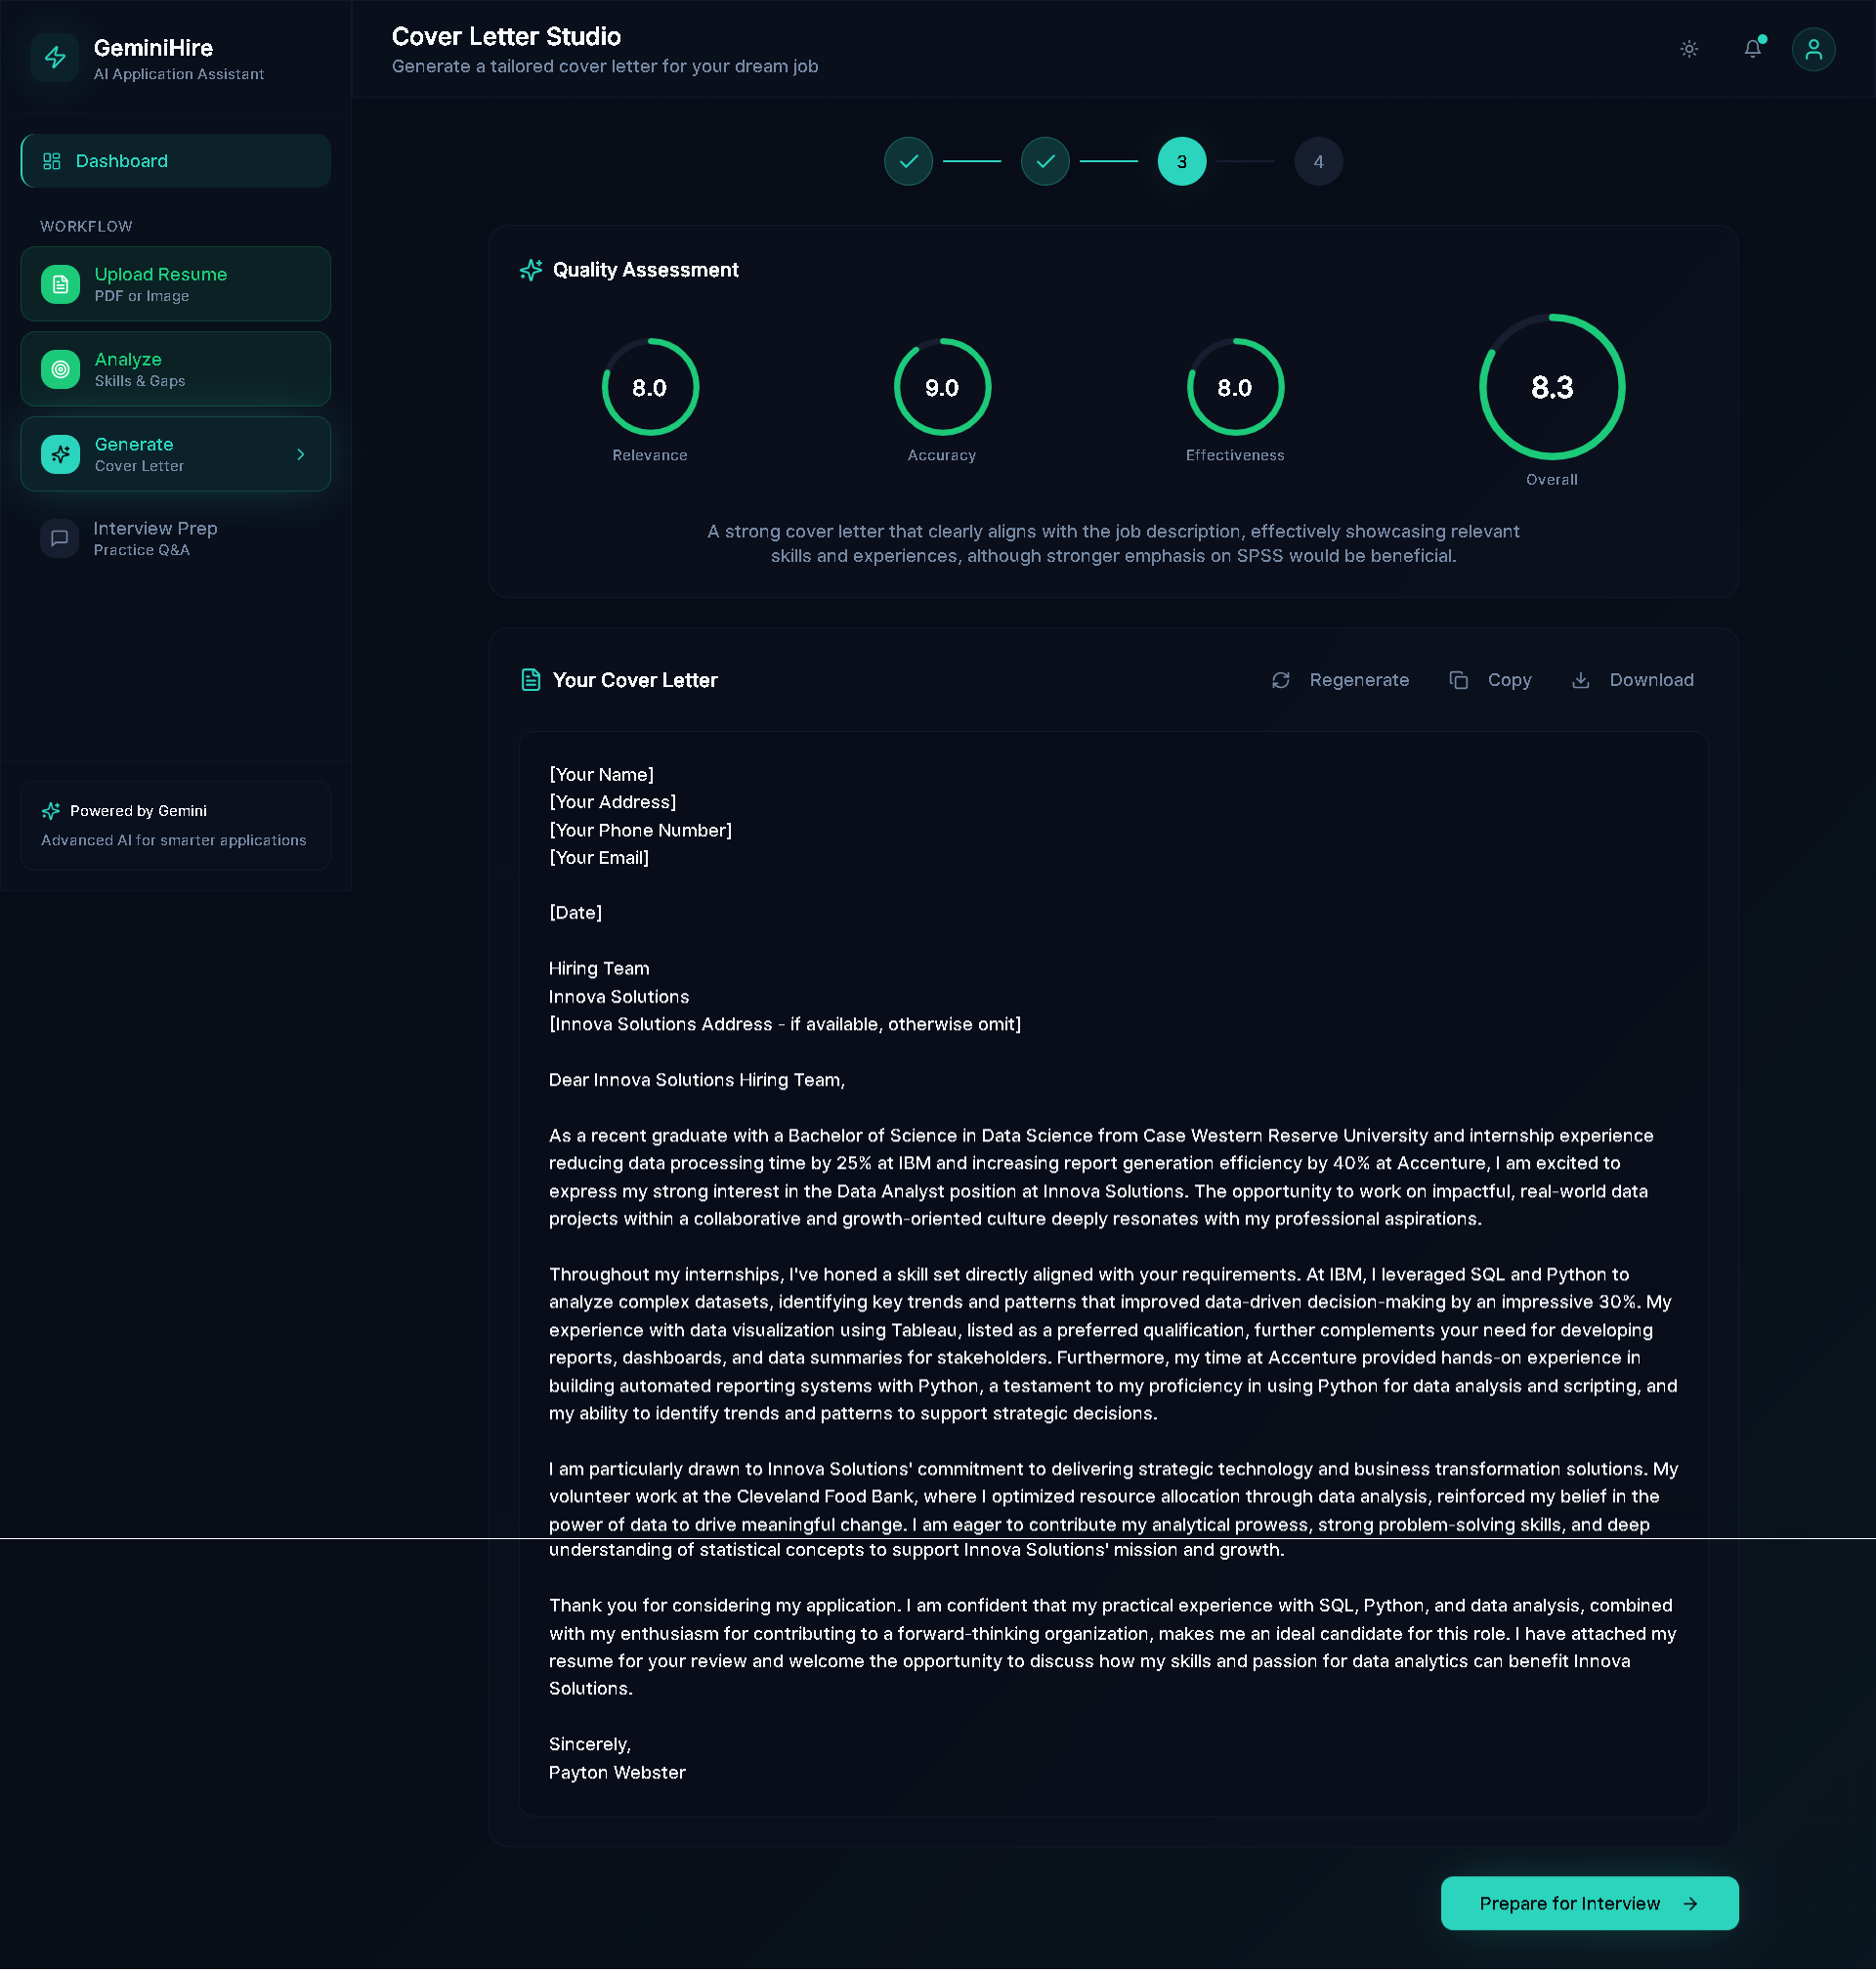The image size is (1876, 1973).
Task: Click the Interview Prep chat icon
Action: pos(60,539)
